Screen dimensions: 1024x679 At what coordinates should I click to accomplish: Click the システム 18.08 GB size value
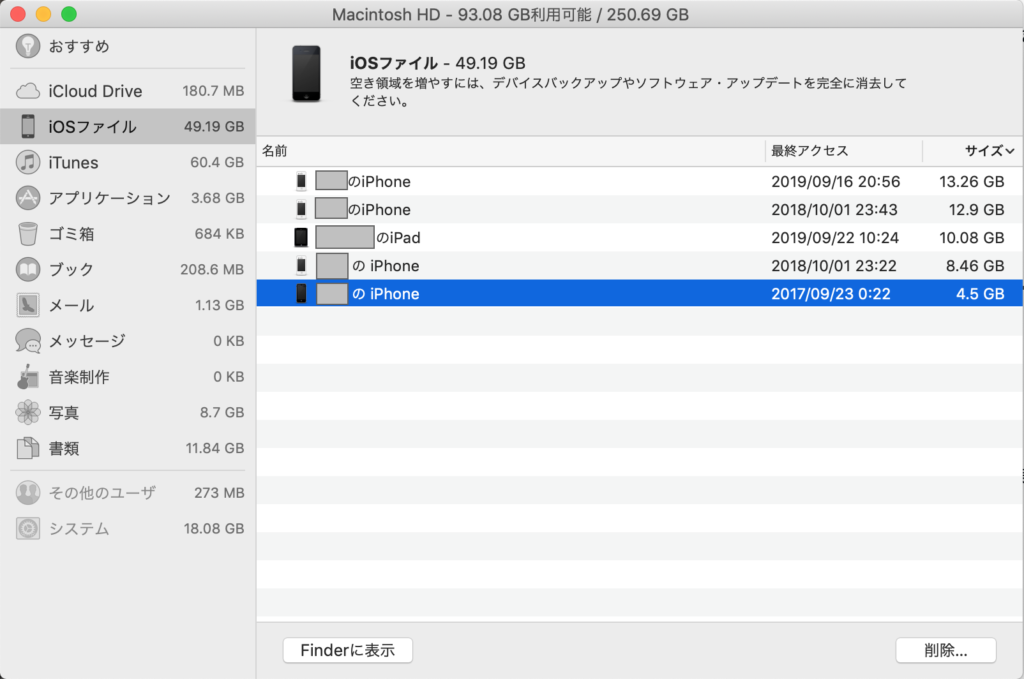(214, 528)
